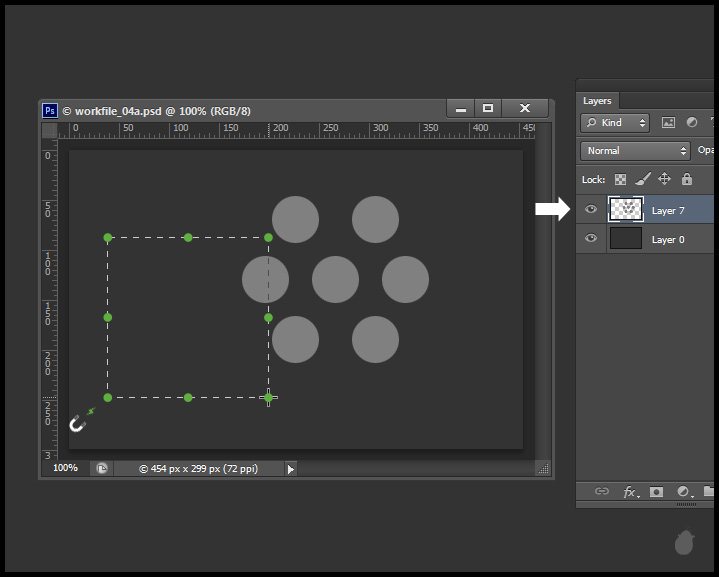The height and width of the screenshot is (577, 719).
Task: Toggle lock transparent pixels
Action: [x=620, y=179]
